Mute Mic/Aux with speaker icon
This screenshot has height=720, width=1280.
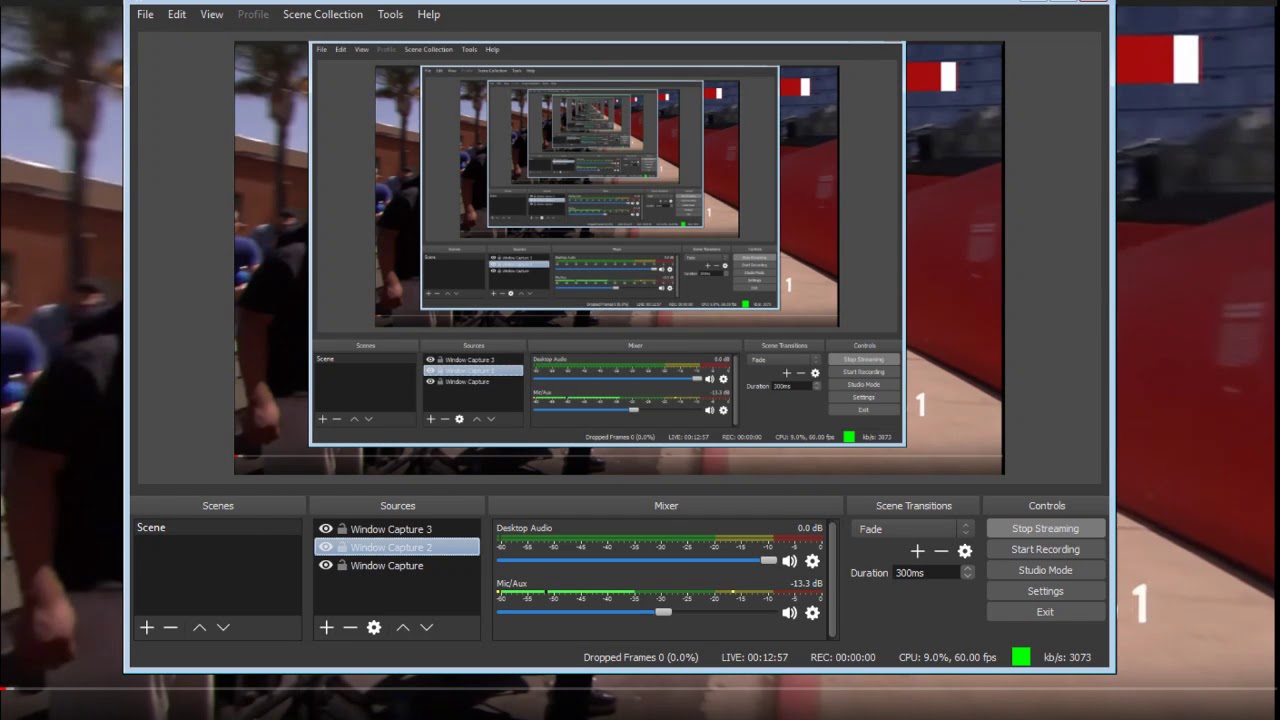click(789, 612)
